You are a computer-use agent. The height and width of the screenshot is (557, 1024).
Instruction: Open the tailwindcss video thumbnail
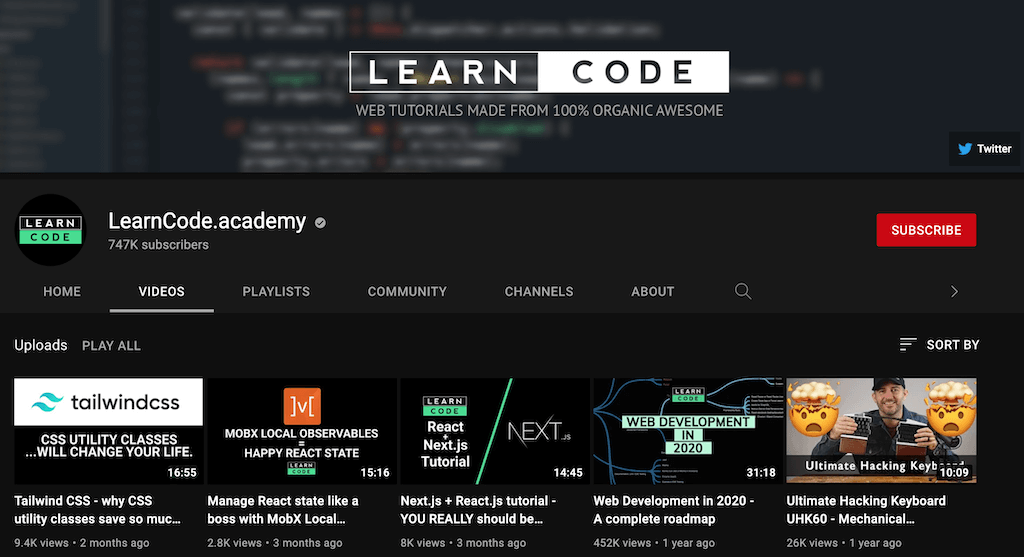click(108, 431)
